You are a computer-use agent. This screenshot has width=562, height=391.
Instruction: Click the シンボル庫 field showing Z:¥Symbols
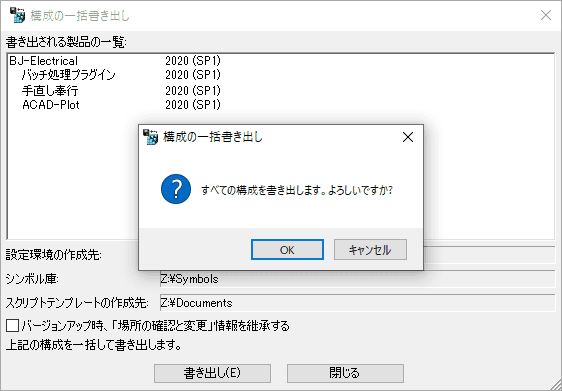[x=357, y=279]
